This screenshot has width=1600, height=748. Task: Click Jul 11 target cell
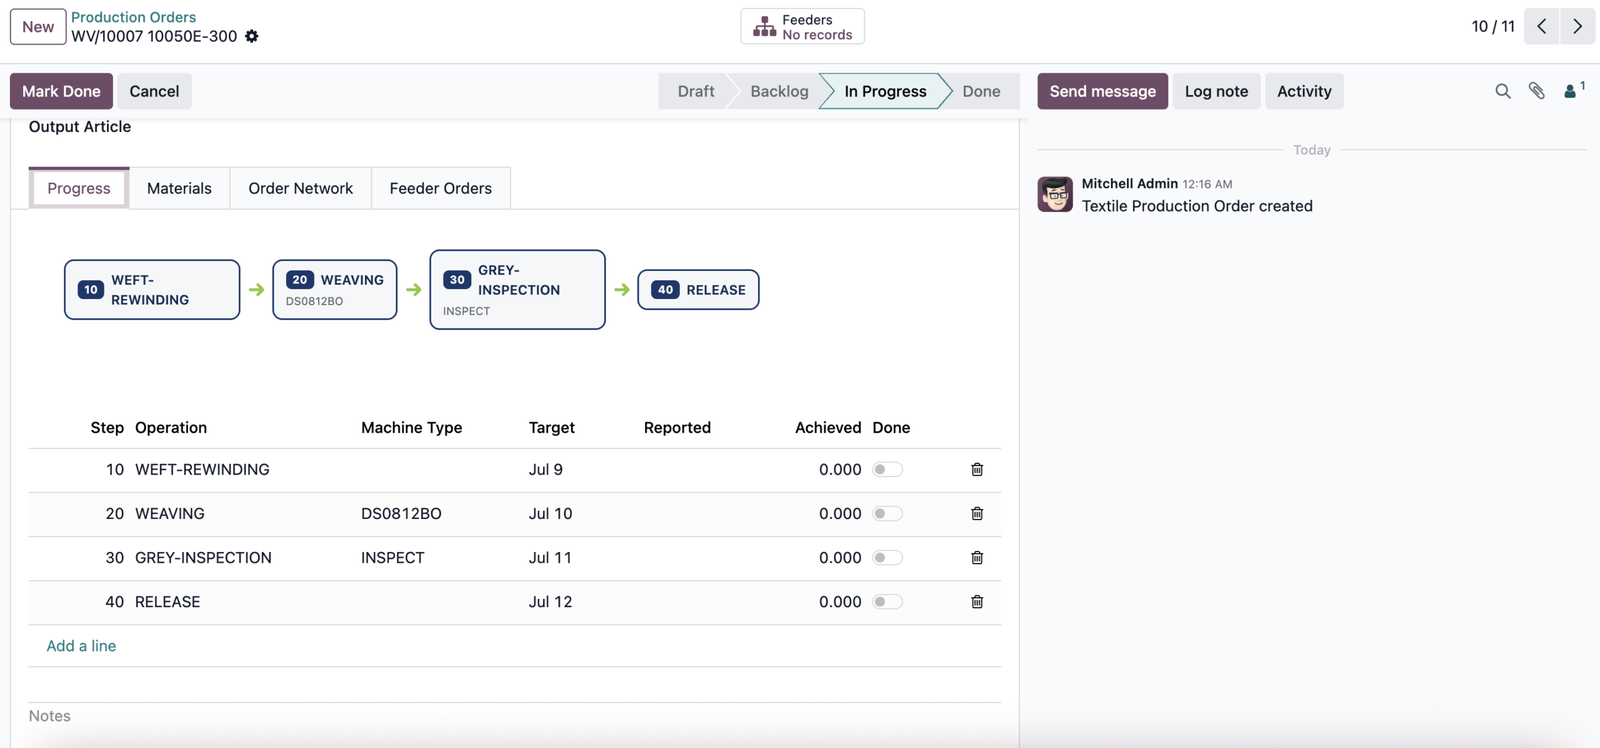coord(550,558)
